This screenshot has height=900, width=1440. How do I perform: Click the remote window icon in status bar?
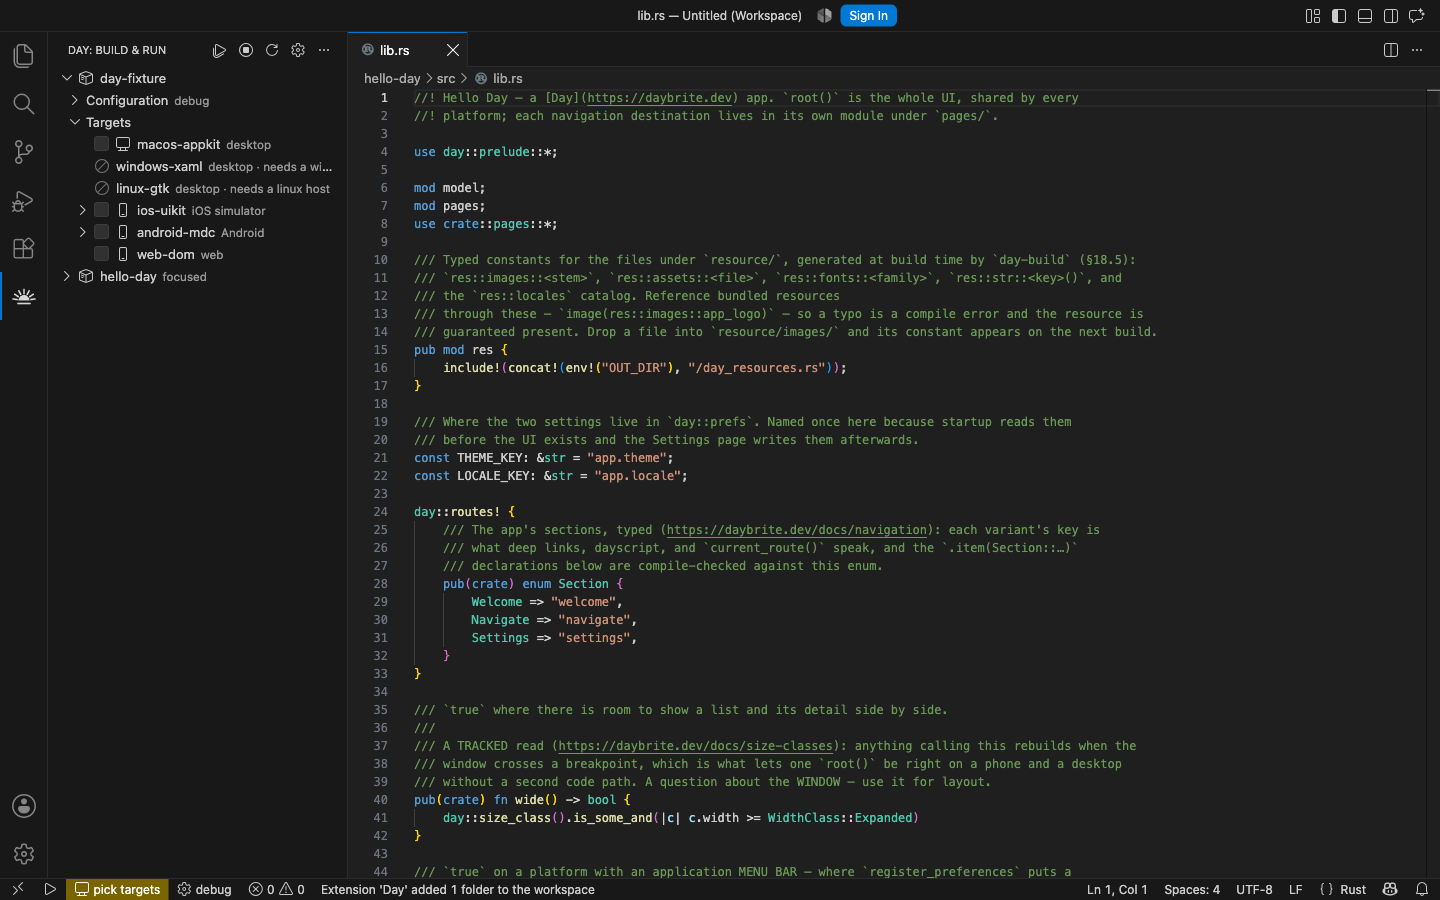tap(17, 889)
